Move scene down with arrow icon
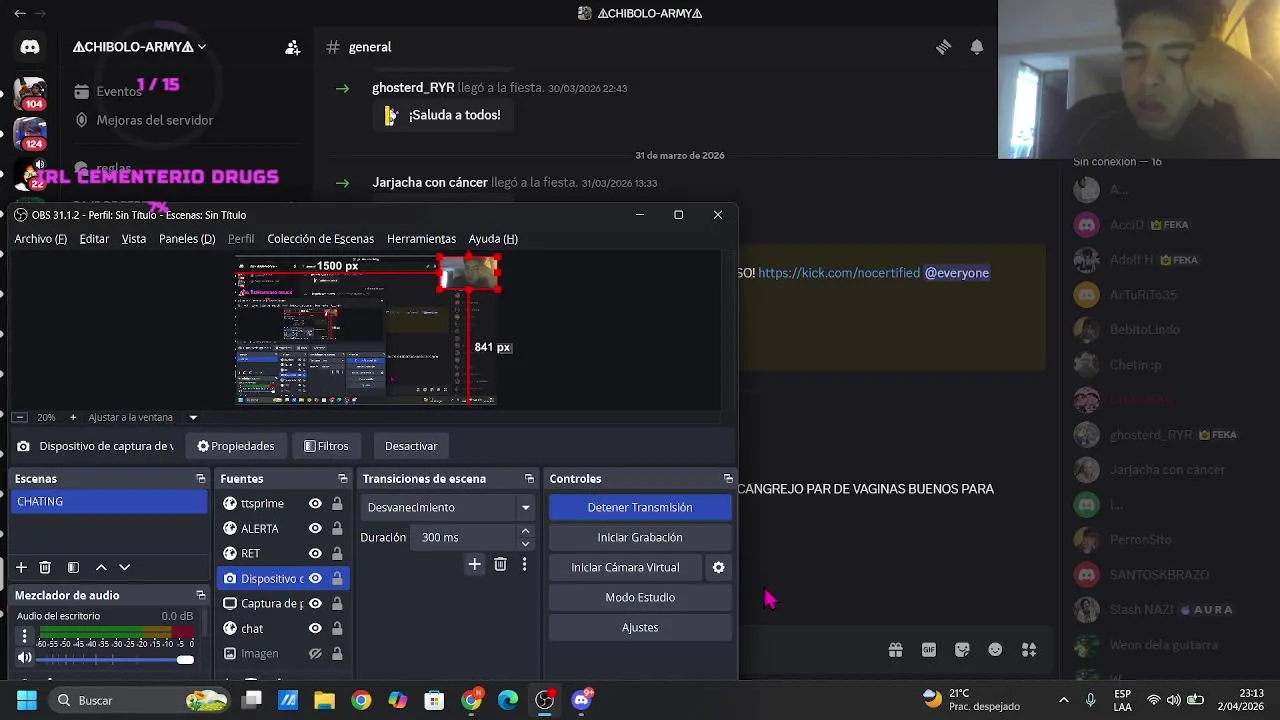 125,567
